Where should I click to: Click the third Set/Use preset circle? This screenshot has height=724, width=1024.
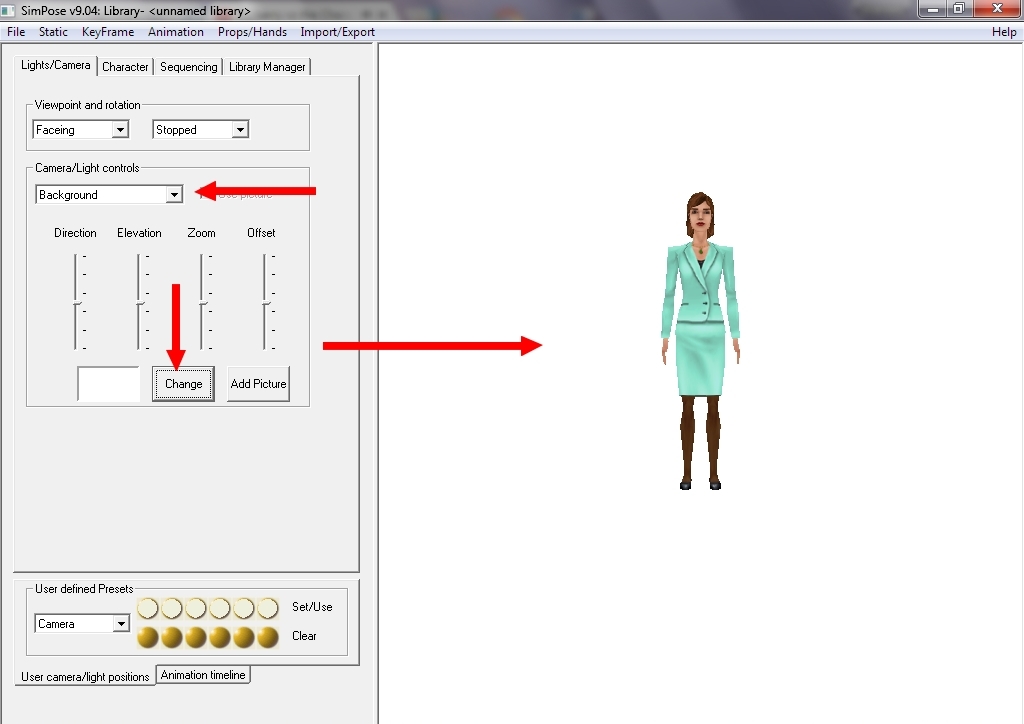196,608
